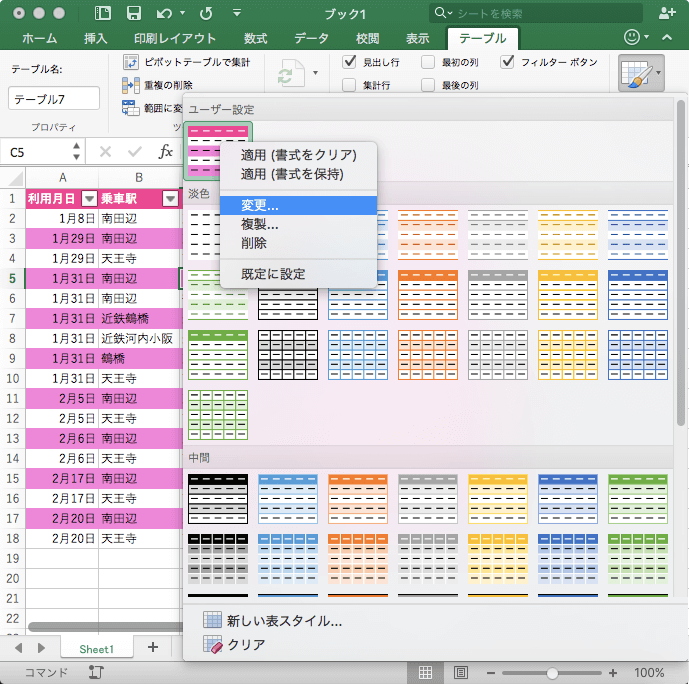Click the zoom slider handle
The height and width of the screenshot is (684, 689).
[x=552, y=673]
